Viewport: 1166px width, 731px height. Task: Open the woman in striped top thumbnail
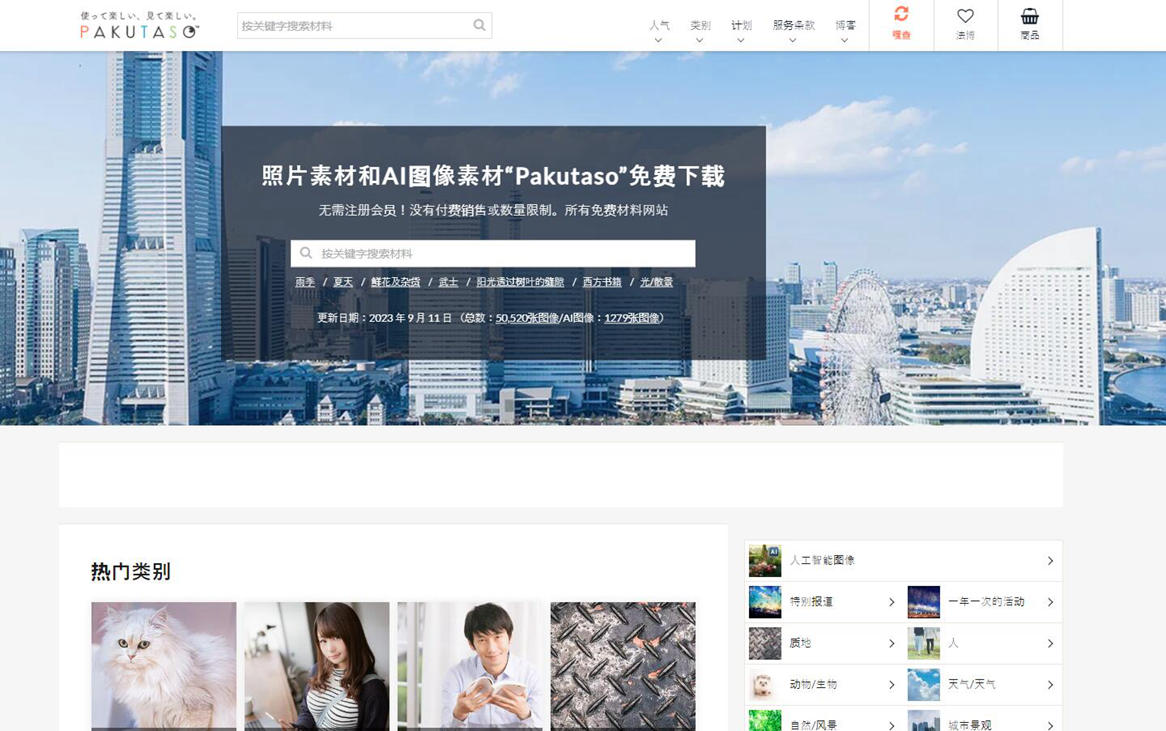[317, 666]
